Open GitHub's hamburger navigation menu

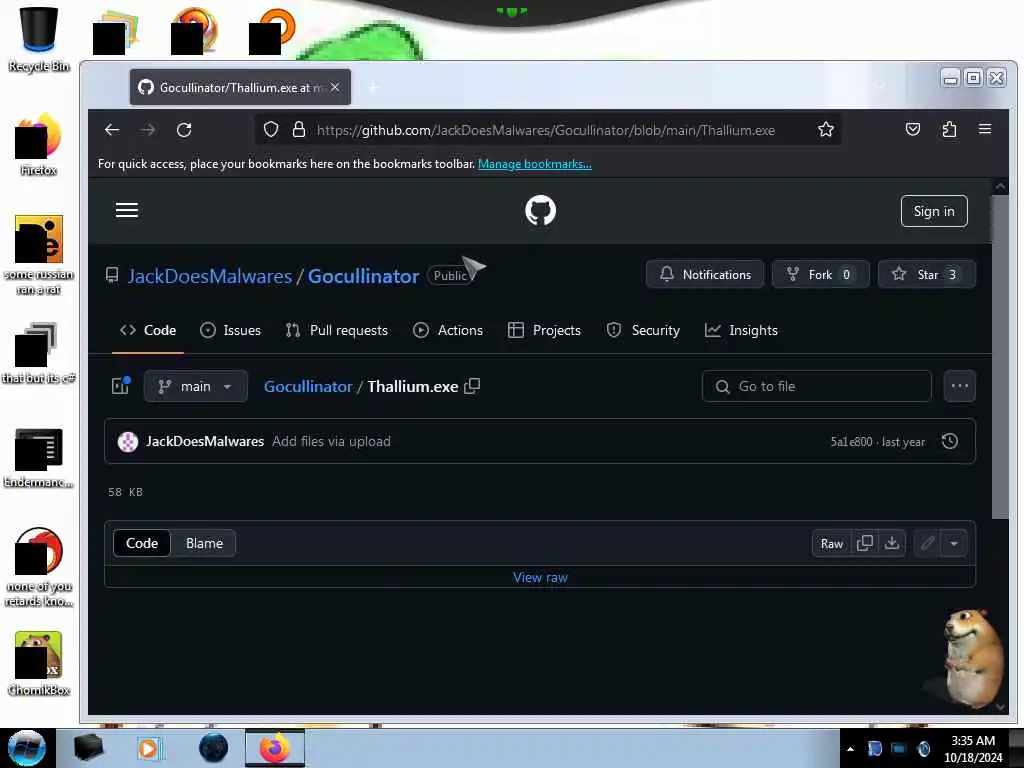point(127,210)
